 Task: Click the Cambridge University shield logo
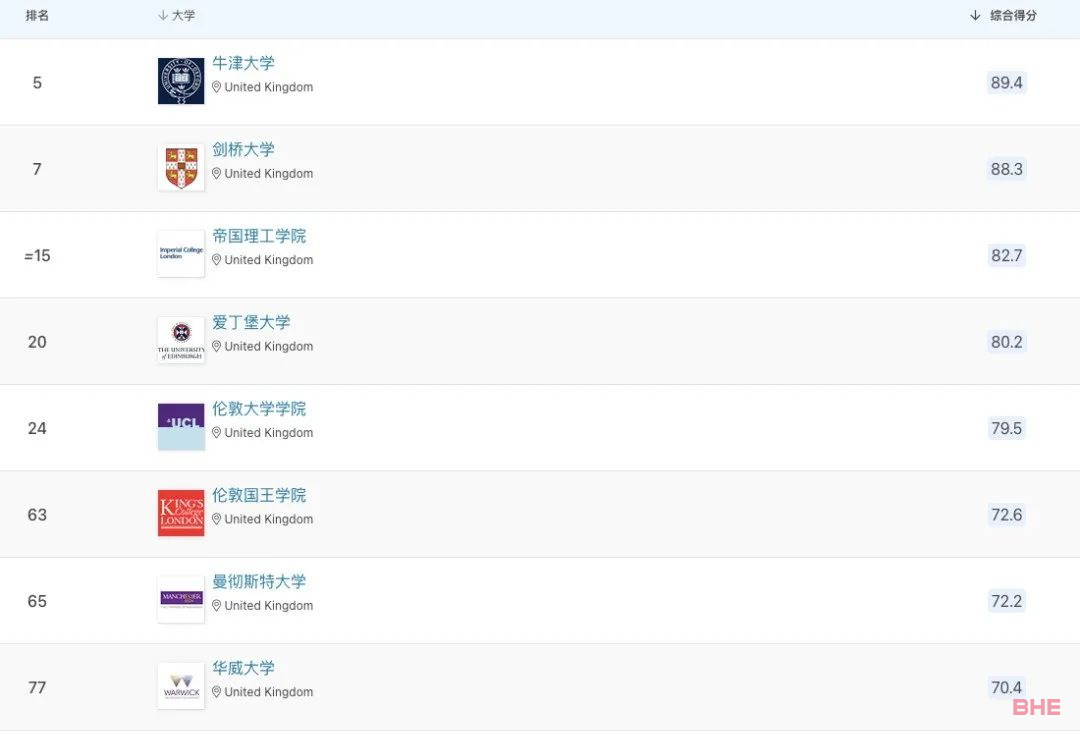click(181, 168)
